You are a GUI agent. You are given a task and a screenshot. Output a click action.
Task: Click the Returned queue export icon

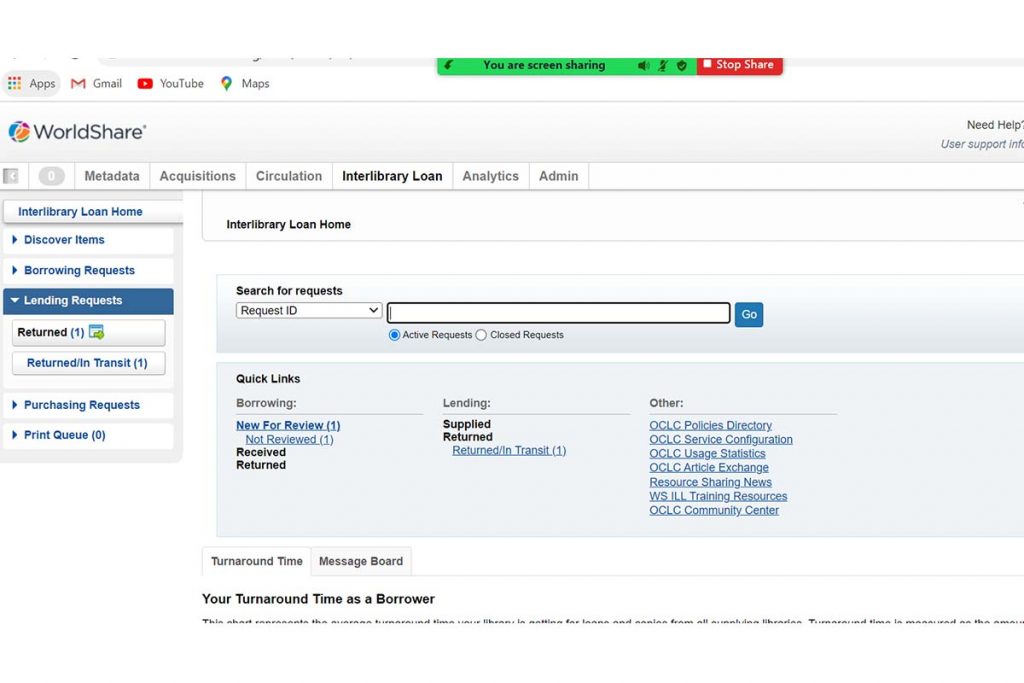(96, 332)
